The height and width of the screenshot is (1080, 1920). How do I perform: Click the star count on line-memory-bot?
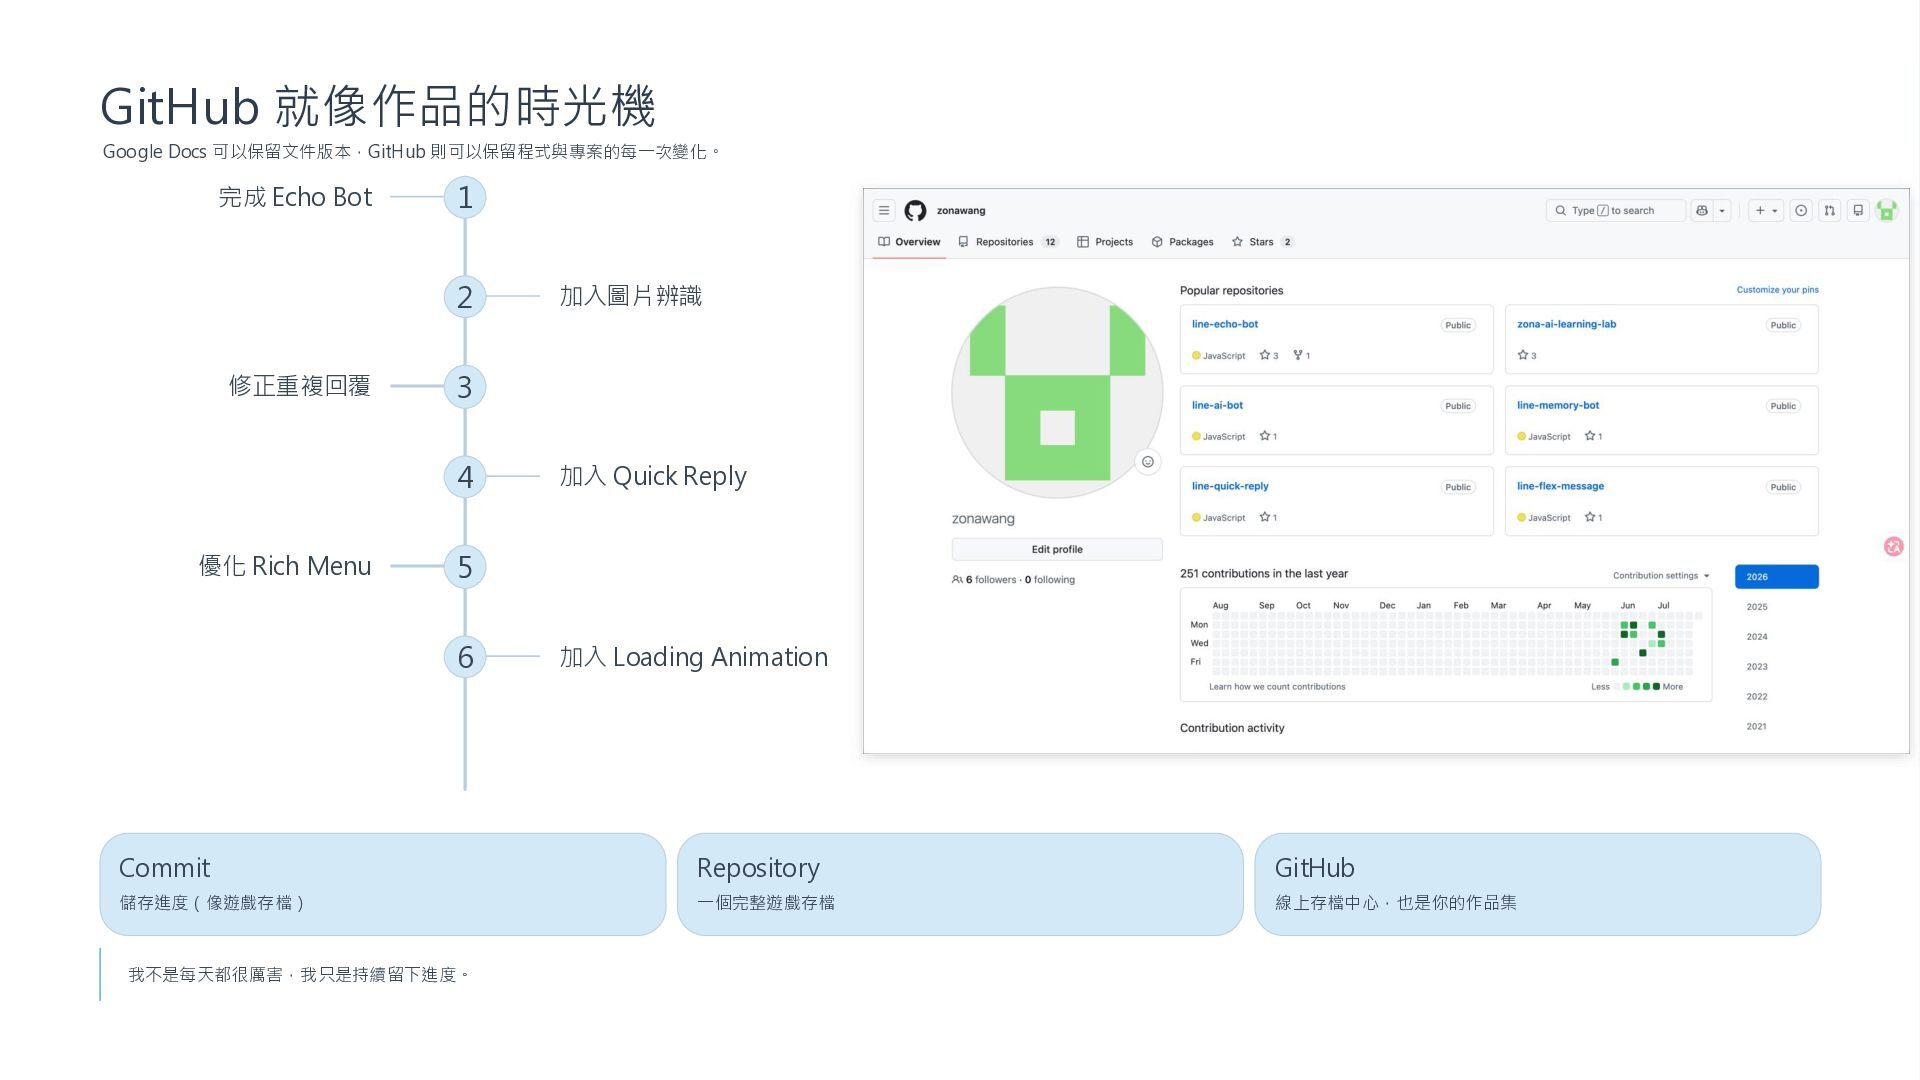click(x=1593, y=436)
